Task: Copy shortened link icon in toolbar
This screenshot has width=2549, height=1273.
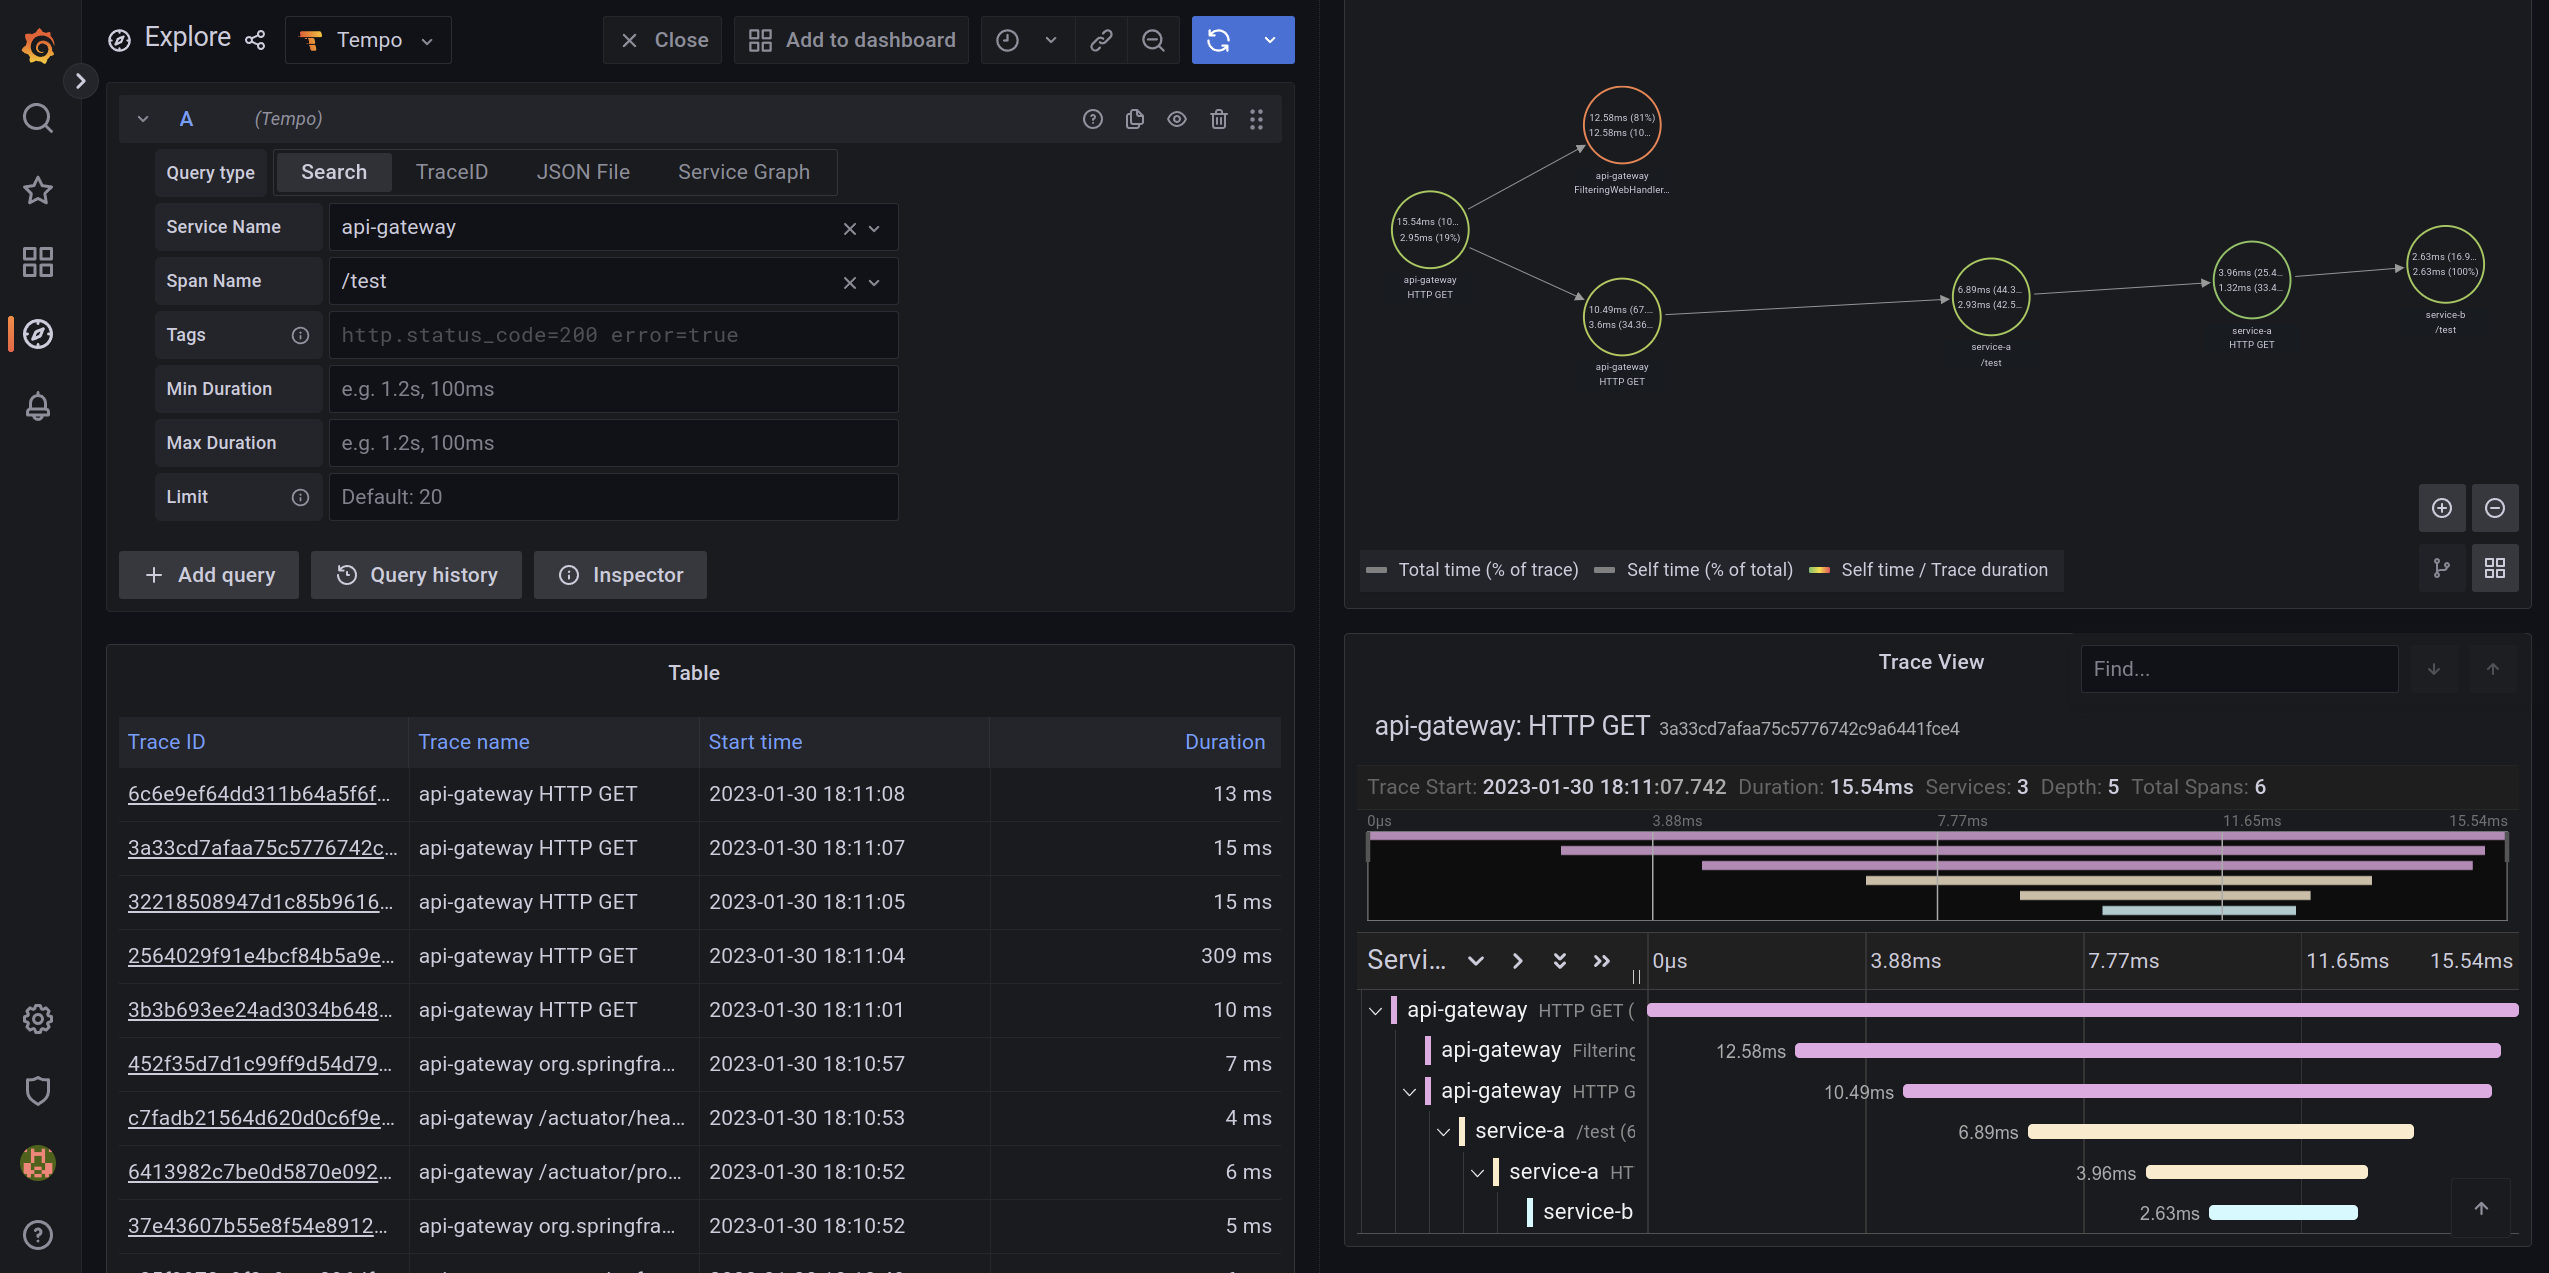Action: 1101,40
